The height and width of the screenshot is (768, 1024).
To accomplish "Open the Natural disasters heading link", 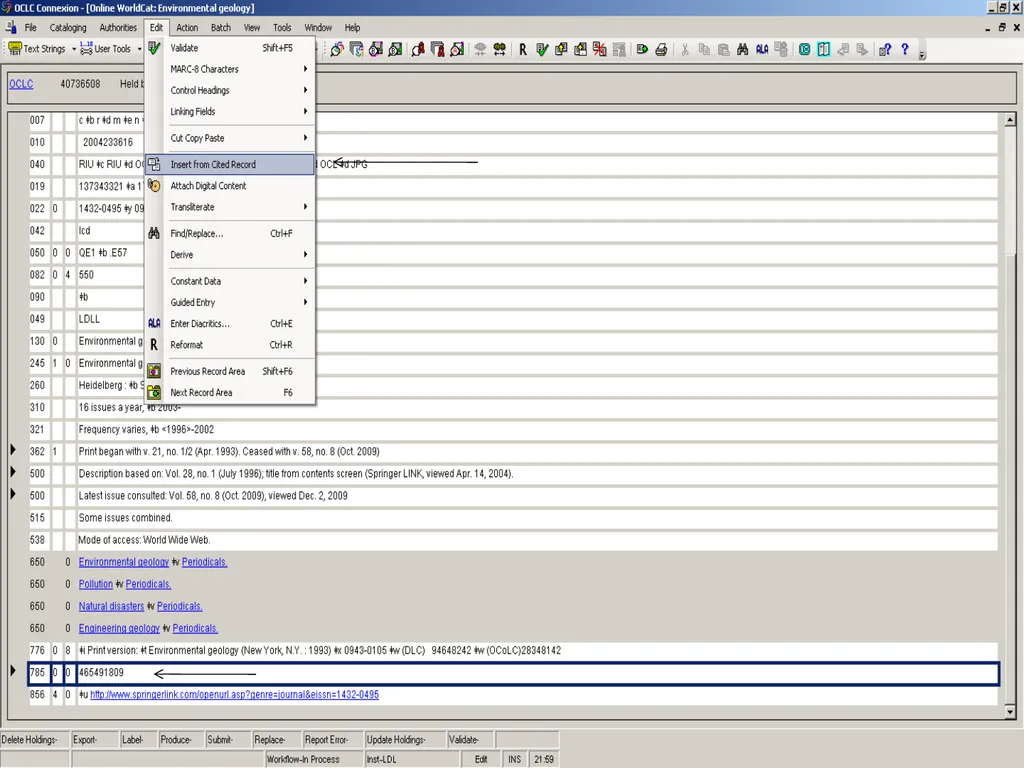I will click(111, 606).
